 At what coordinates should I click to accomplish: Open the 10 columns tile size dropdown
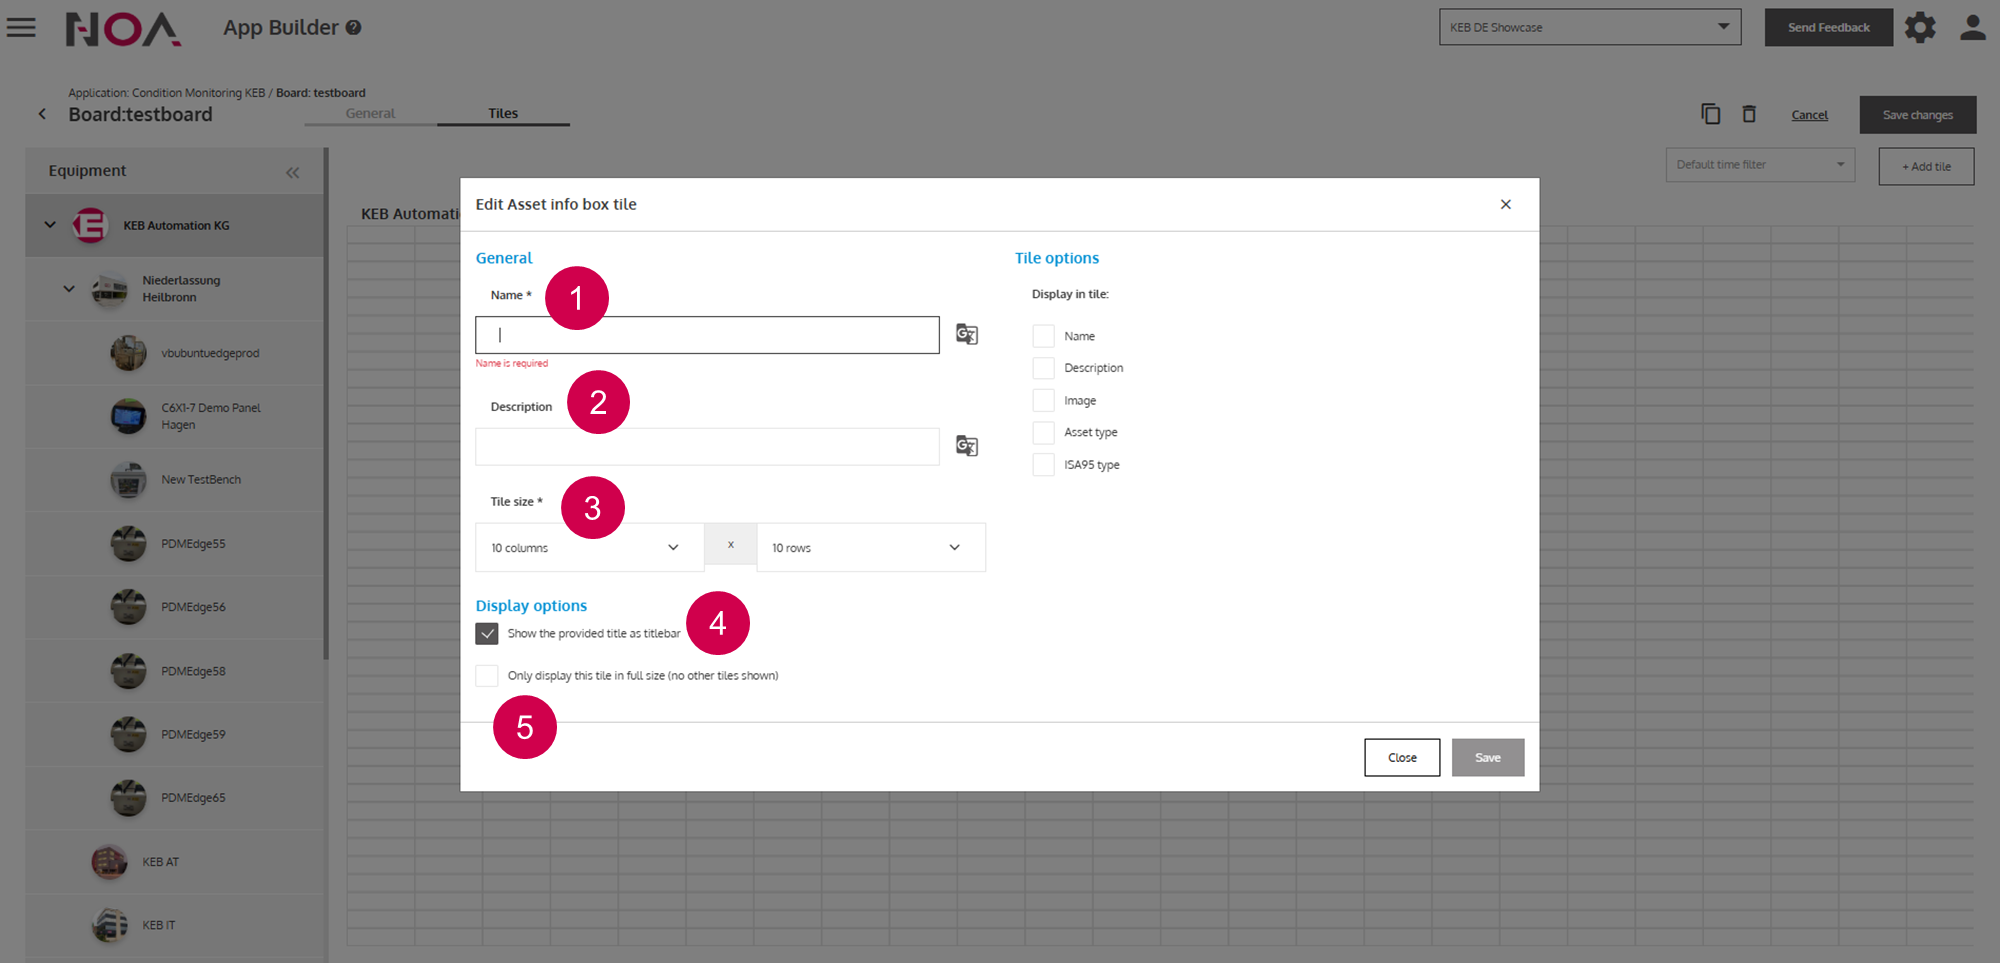(x=589, y=548)
